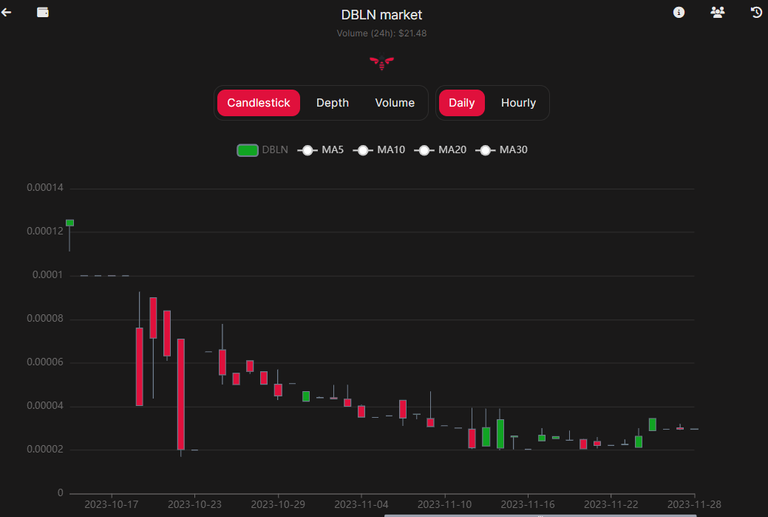
Task: Click the chart zoom scrollbar at bottom
Action: point(540,515)
